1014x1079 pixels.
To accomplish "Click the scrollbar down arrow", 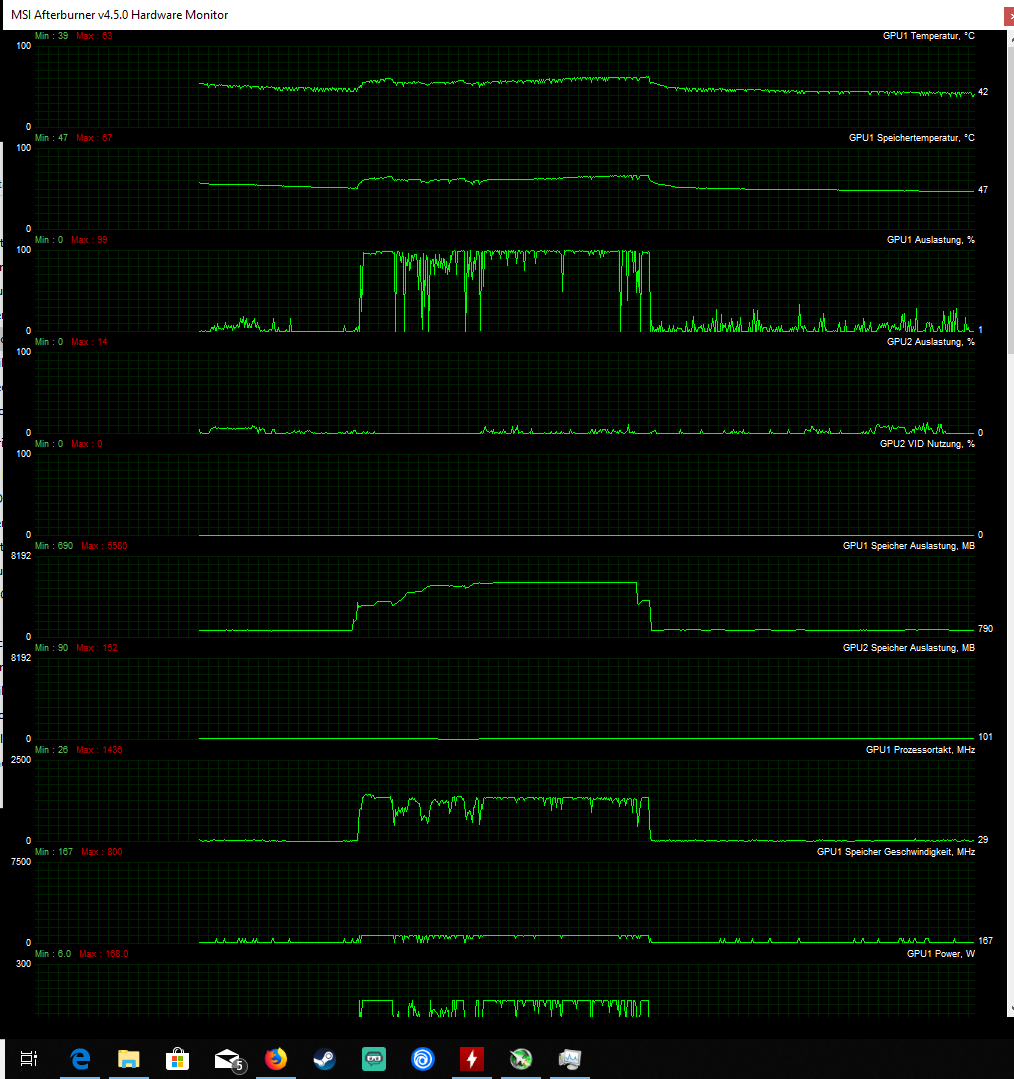I will (x=1011, y=1009).
